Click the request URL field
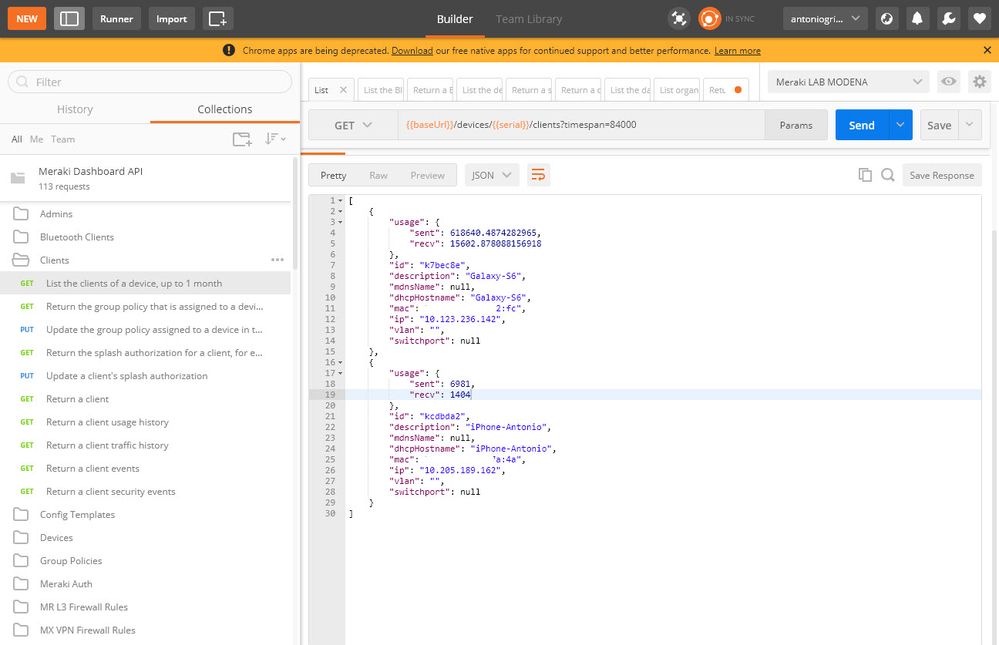Viewport: 999px width, 645px height. pyautogui.click(x=581, y=125)
